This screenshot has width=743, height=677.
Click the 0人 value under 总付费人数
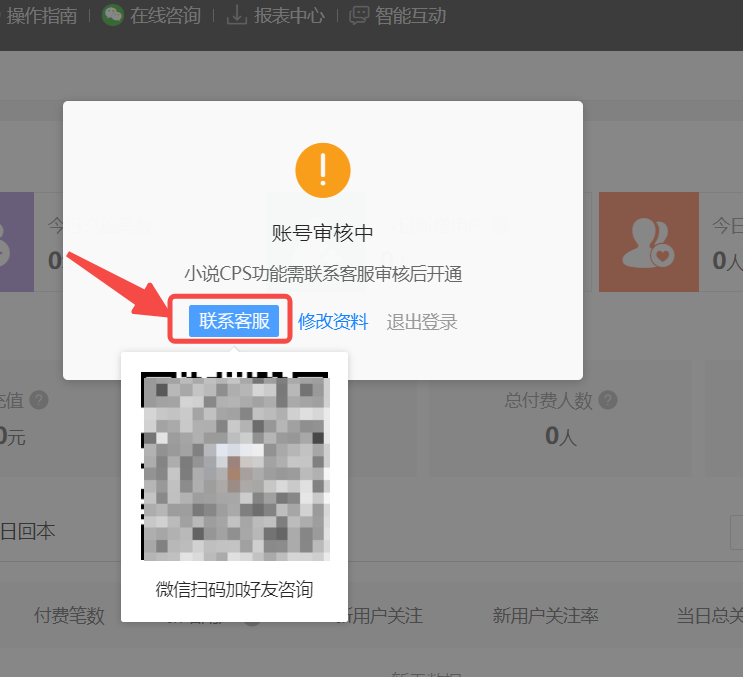[561, 436]
